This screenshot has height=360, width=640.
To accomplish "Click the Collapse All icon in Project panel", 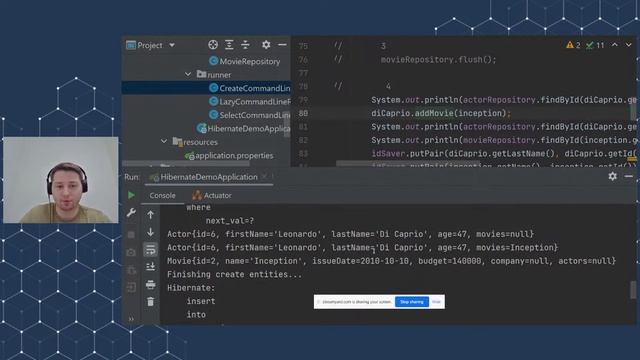I will coord(245,45).
